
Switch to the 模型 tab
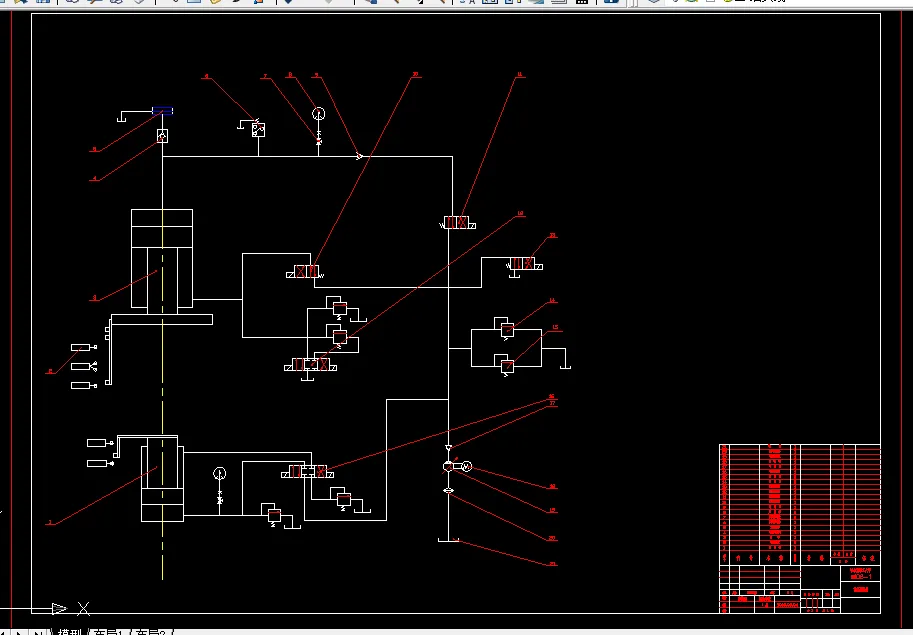coord(69,632)
